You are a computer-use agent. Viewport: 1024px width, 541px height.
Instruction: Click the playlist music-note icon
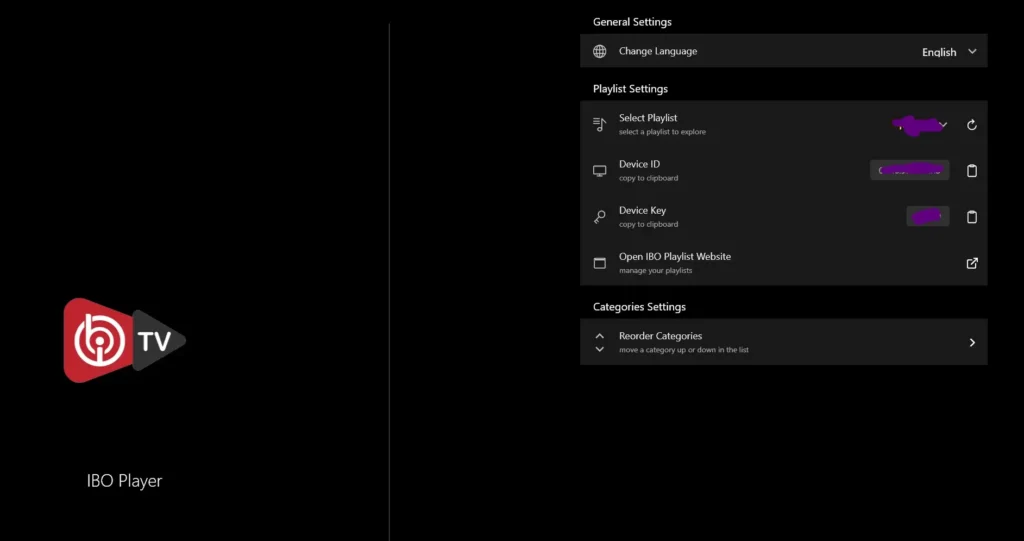600,124
